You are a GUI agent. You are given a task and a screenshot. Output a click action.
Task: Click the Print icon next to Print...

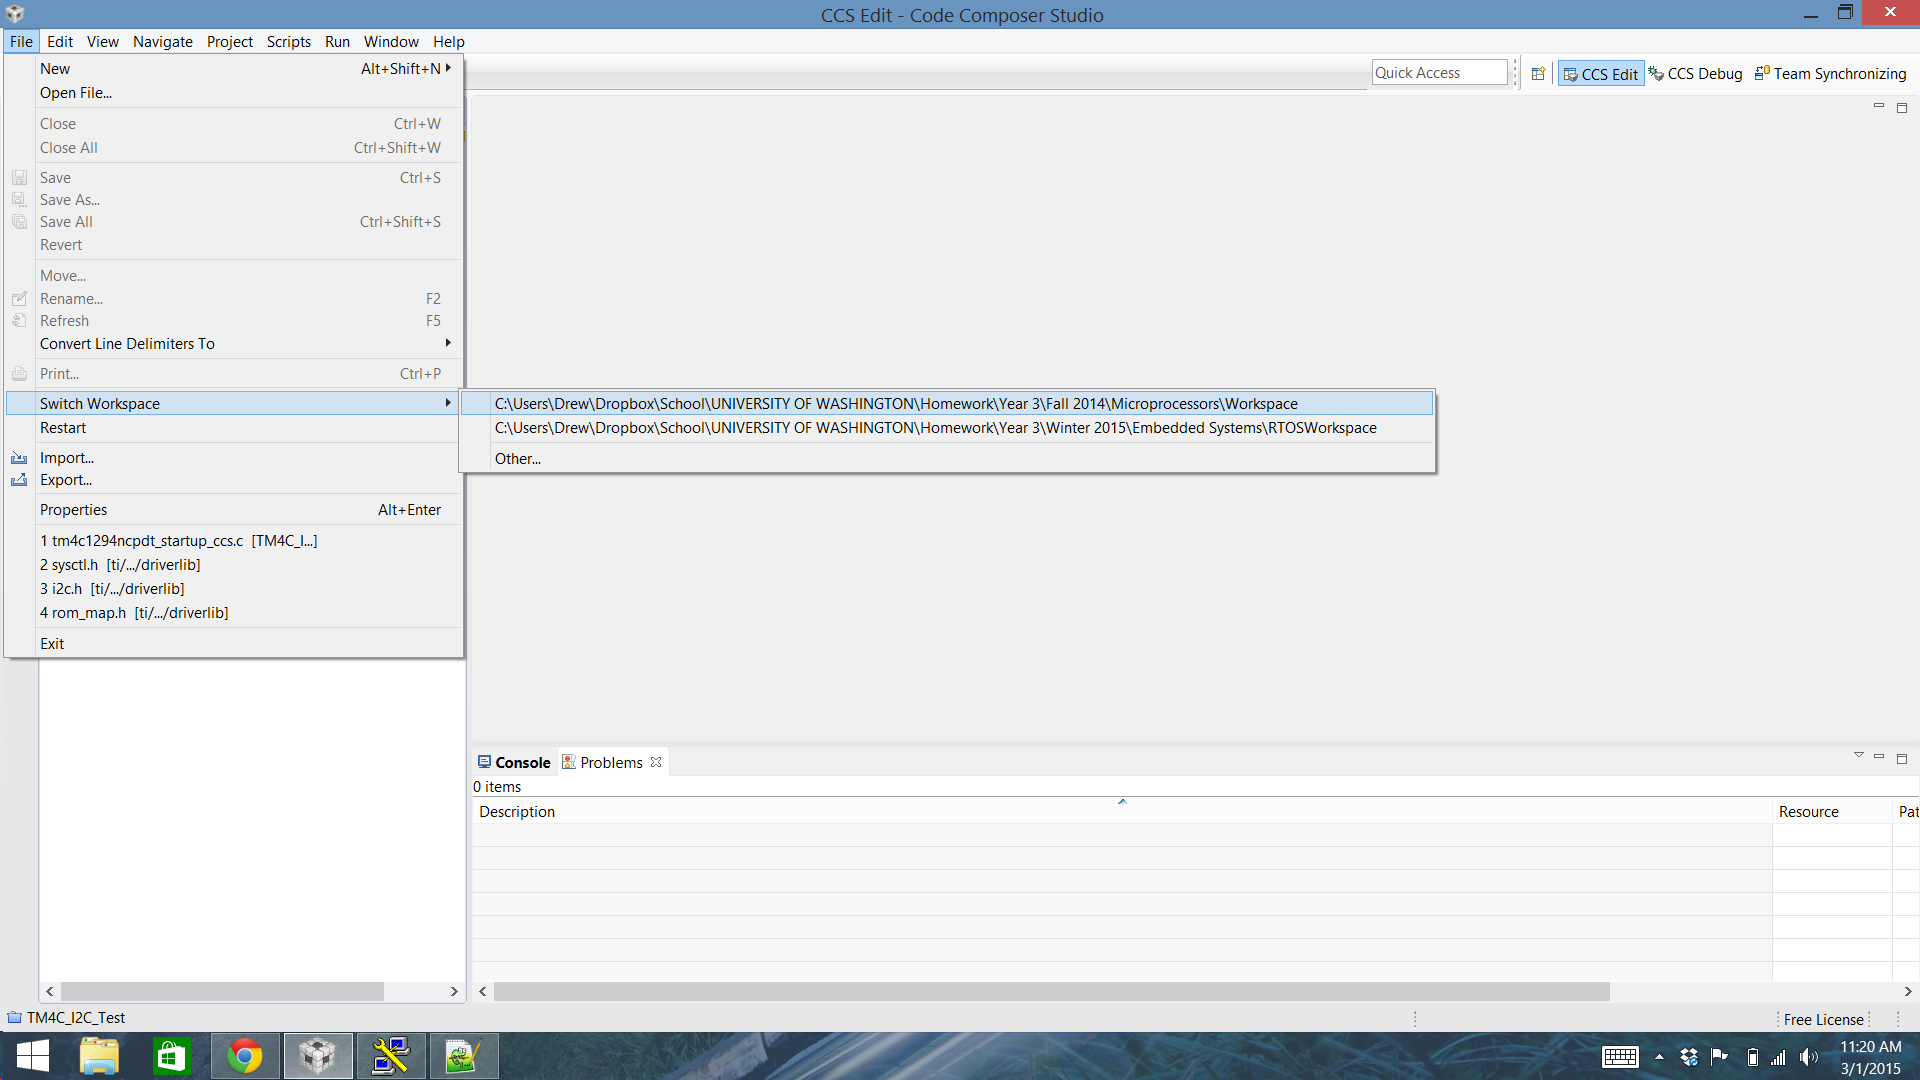[20, 373]
